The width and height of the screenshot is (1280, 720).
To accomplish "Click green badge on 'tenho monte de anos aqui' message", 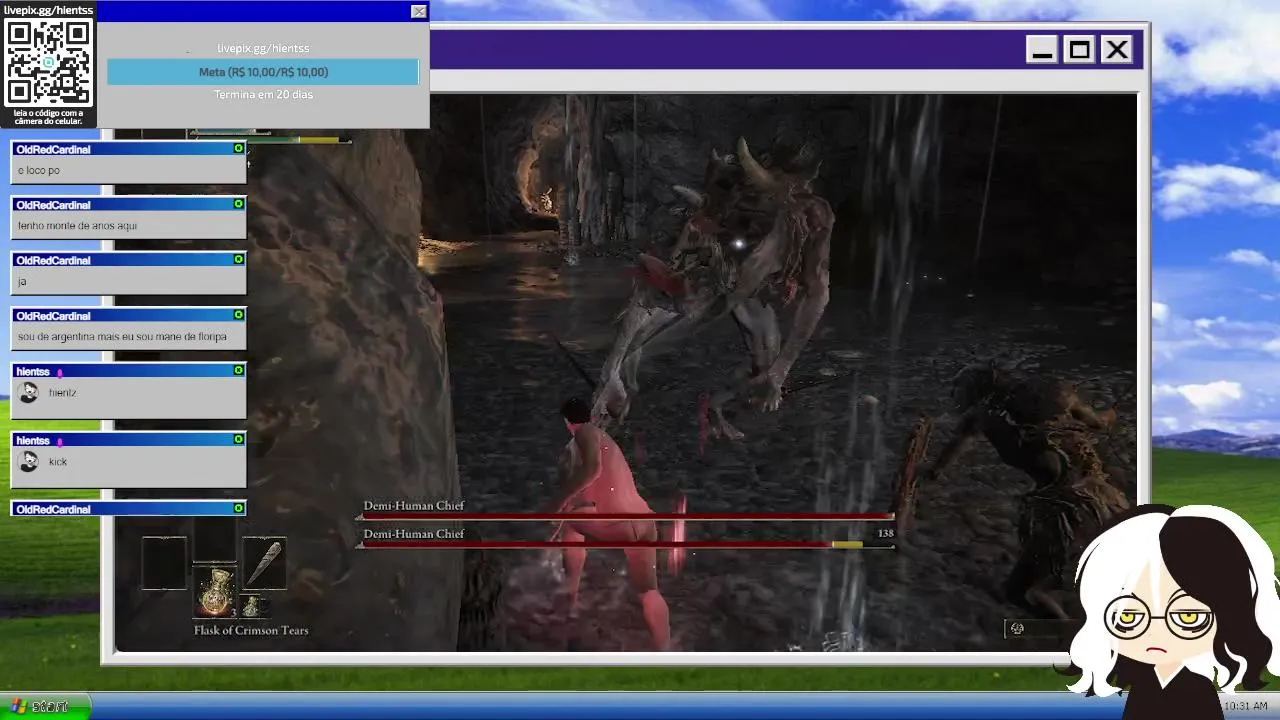I will point(238,204).
